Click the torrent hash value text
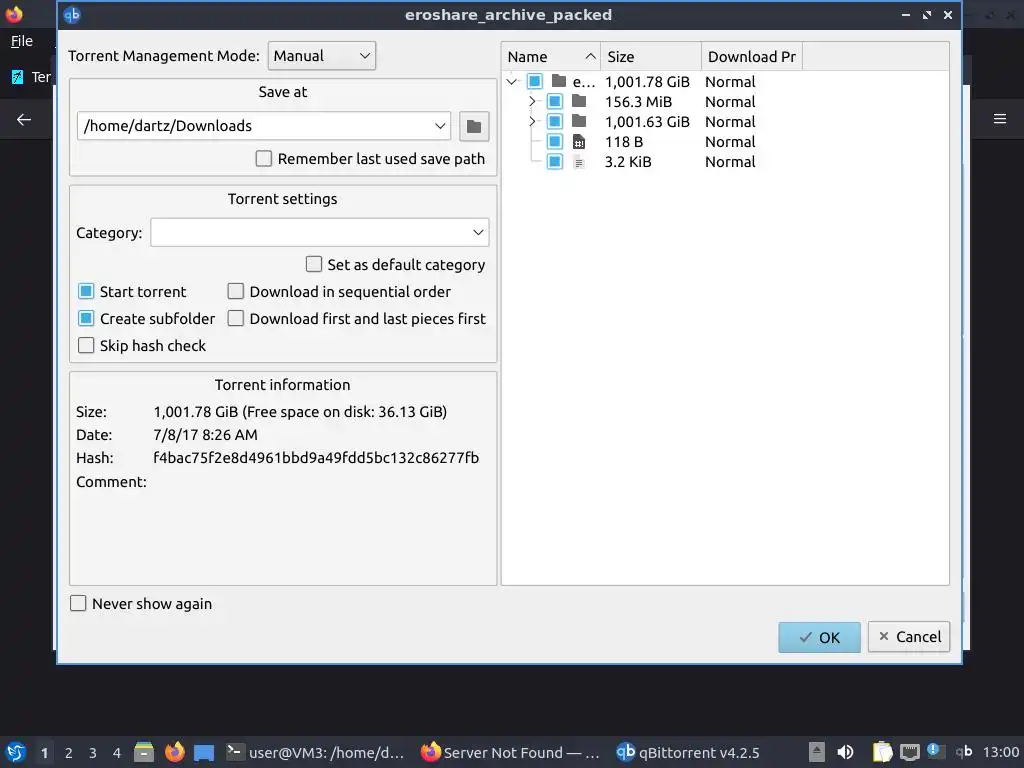 coord(316,458)
